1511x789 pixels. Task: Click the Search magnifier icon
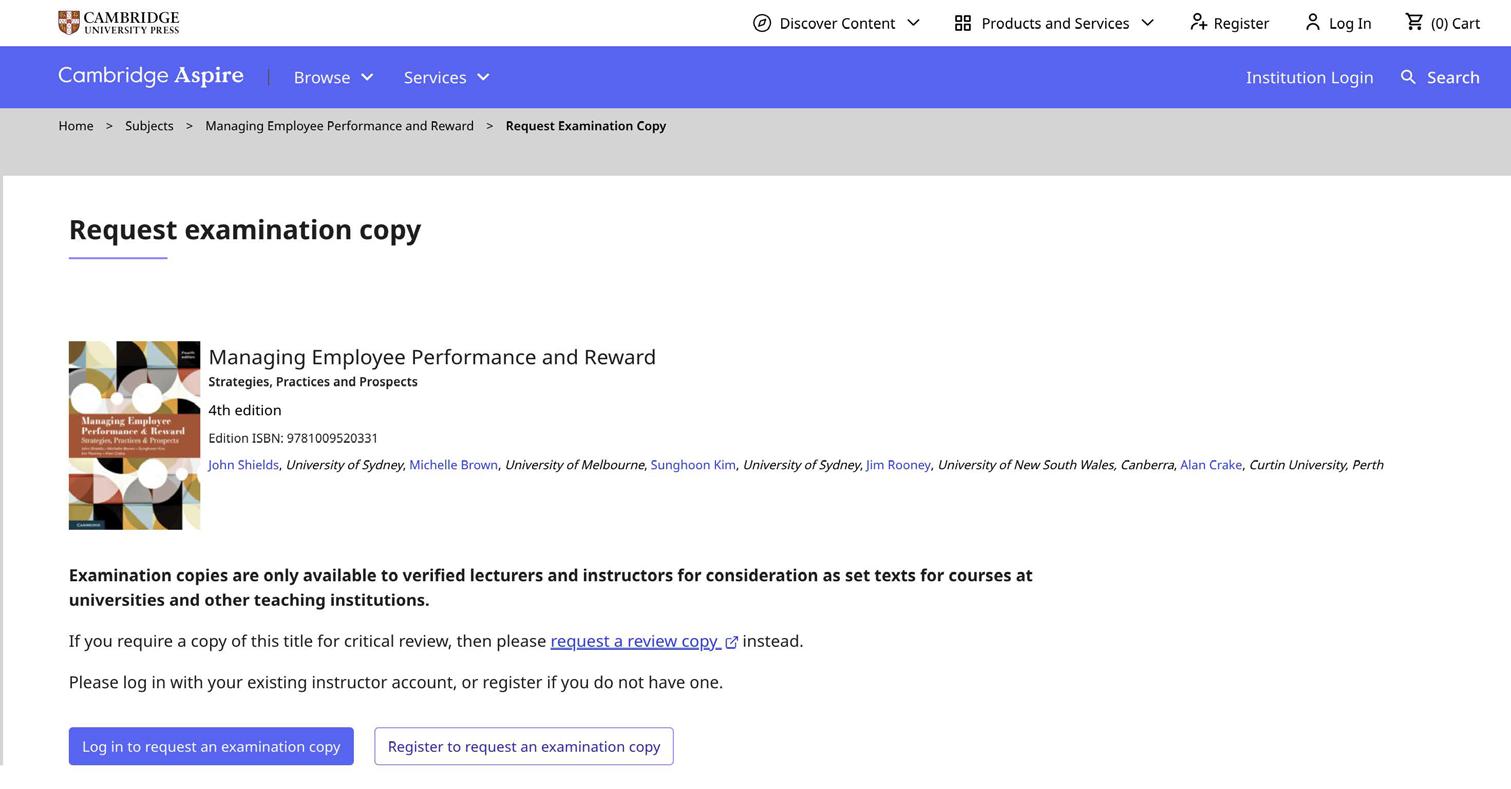[1408, 77]
